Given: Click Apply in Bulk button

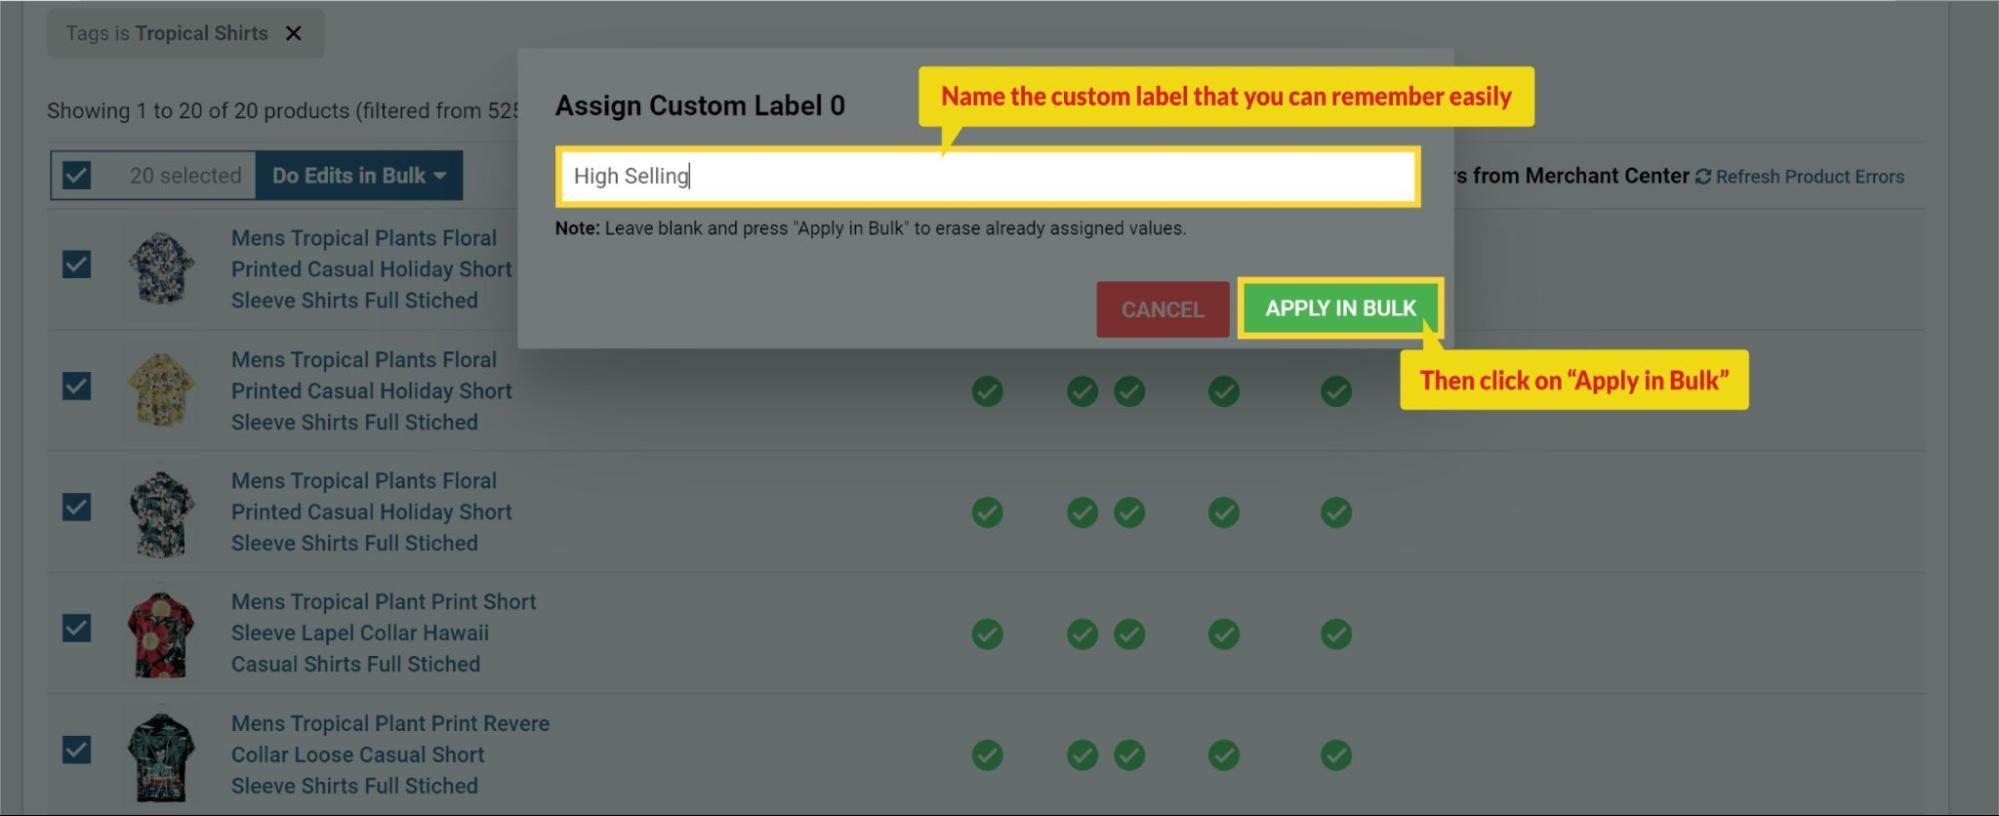Looking at the screenshot, I should (x=1340, y=308).
